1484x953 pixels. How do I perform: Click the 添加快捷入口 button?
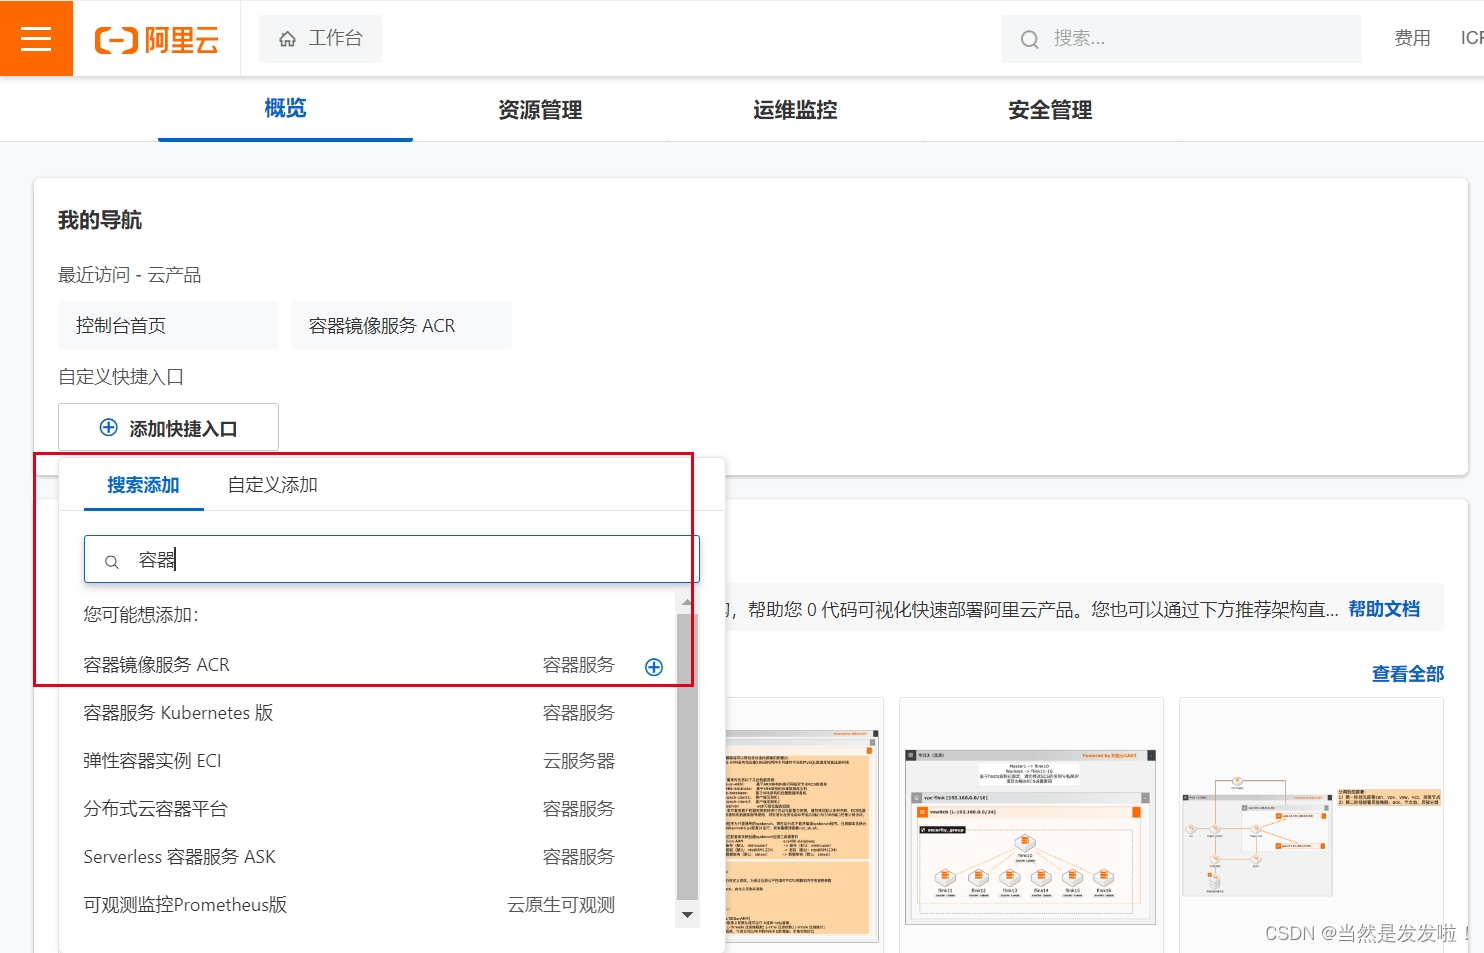[x=168, y=427]
